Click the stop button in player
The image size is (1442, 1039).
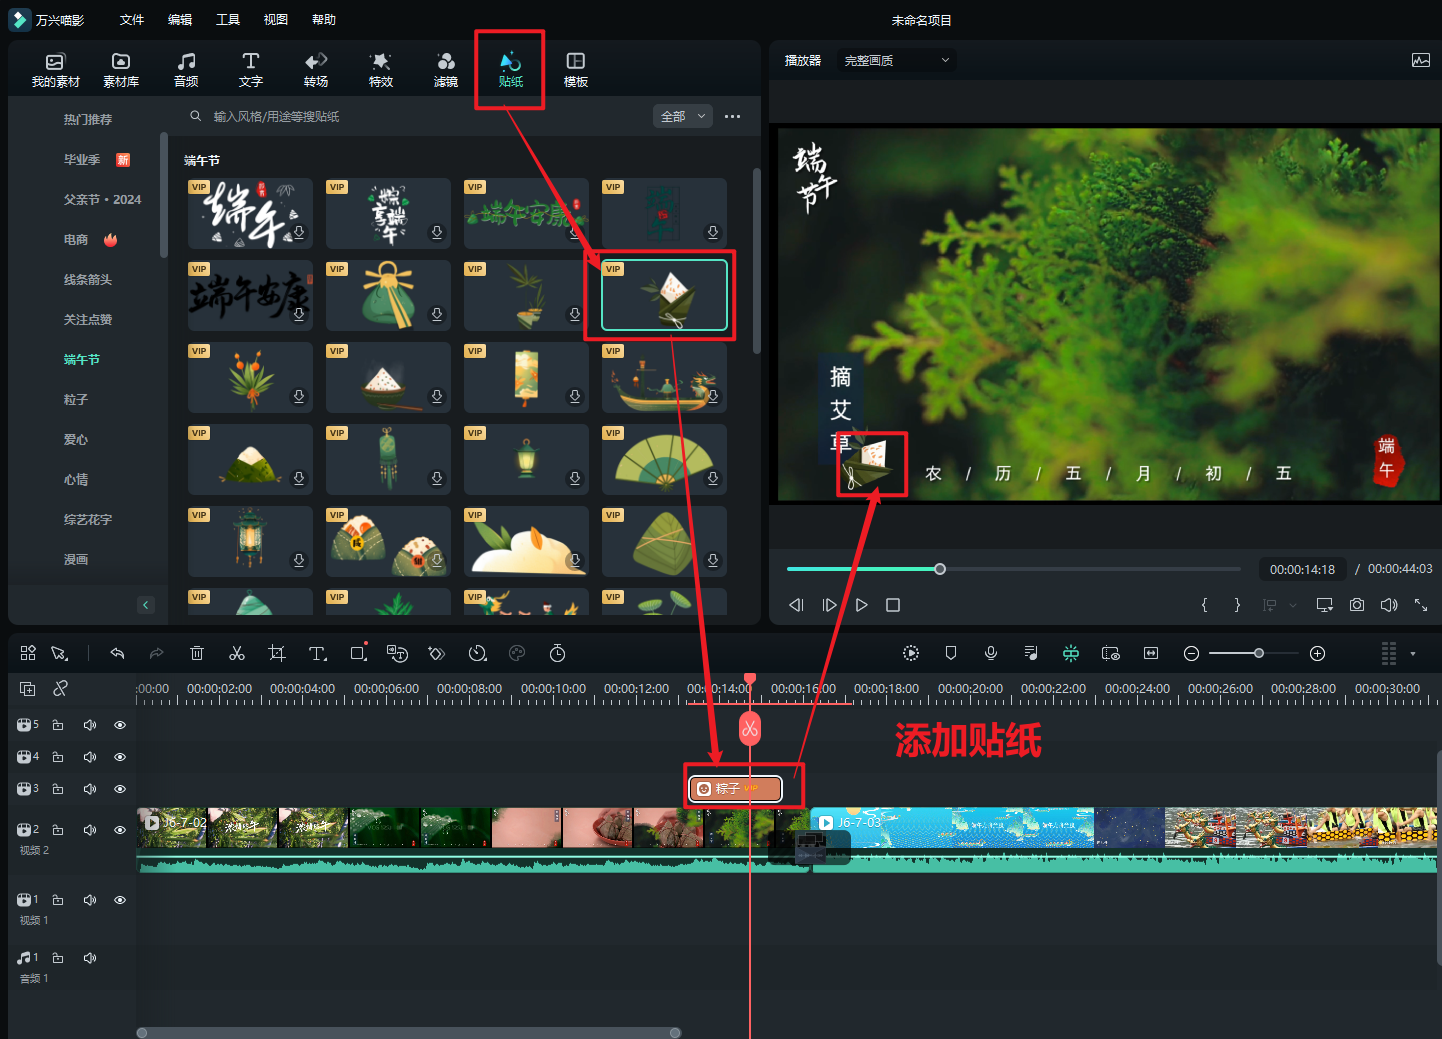pos(893,605)
